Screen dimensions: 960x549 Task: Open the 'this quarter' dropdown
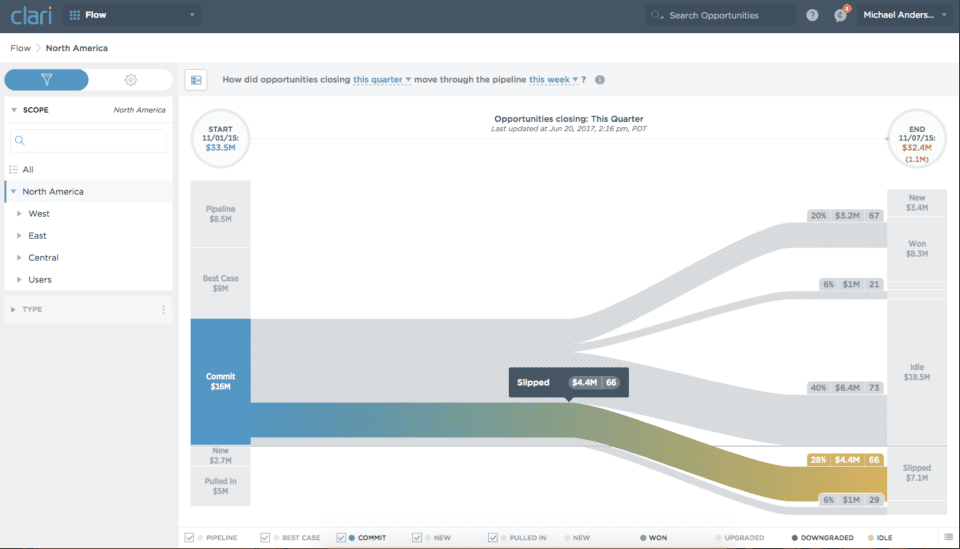[382, 80]
